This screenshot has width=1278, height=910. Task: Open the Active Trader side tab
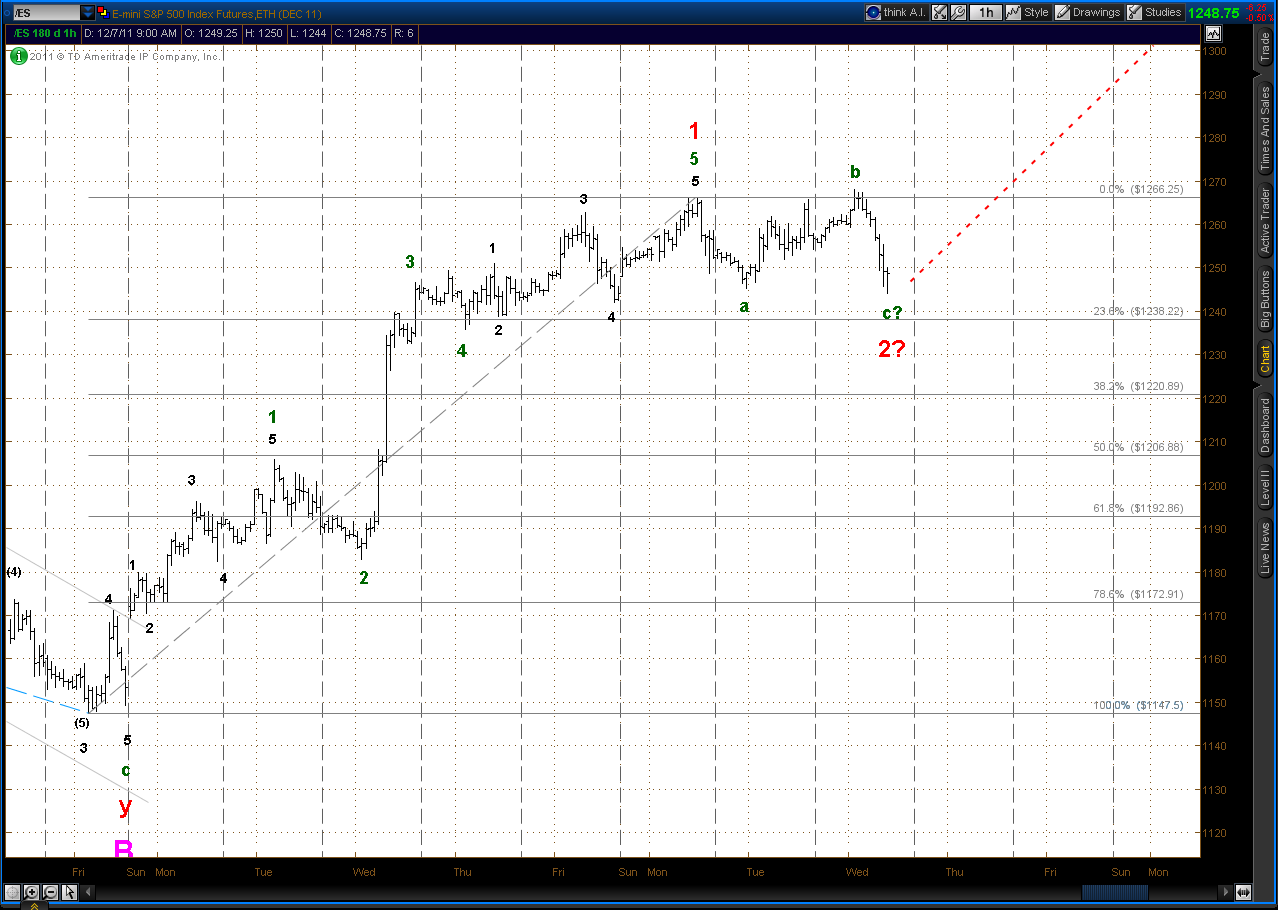1265,220
